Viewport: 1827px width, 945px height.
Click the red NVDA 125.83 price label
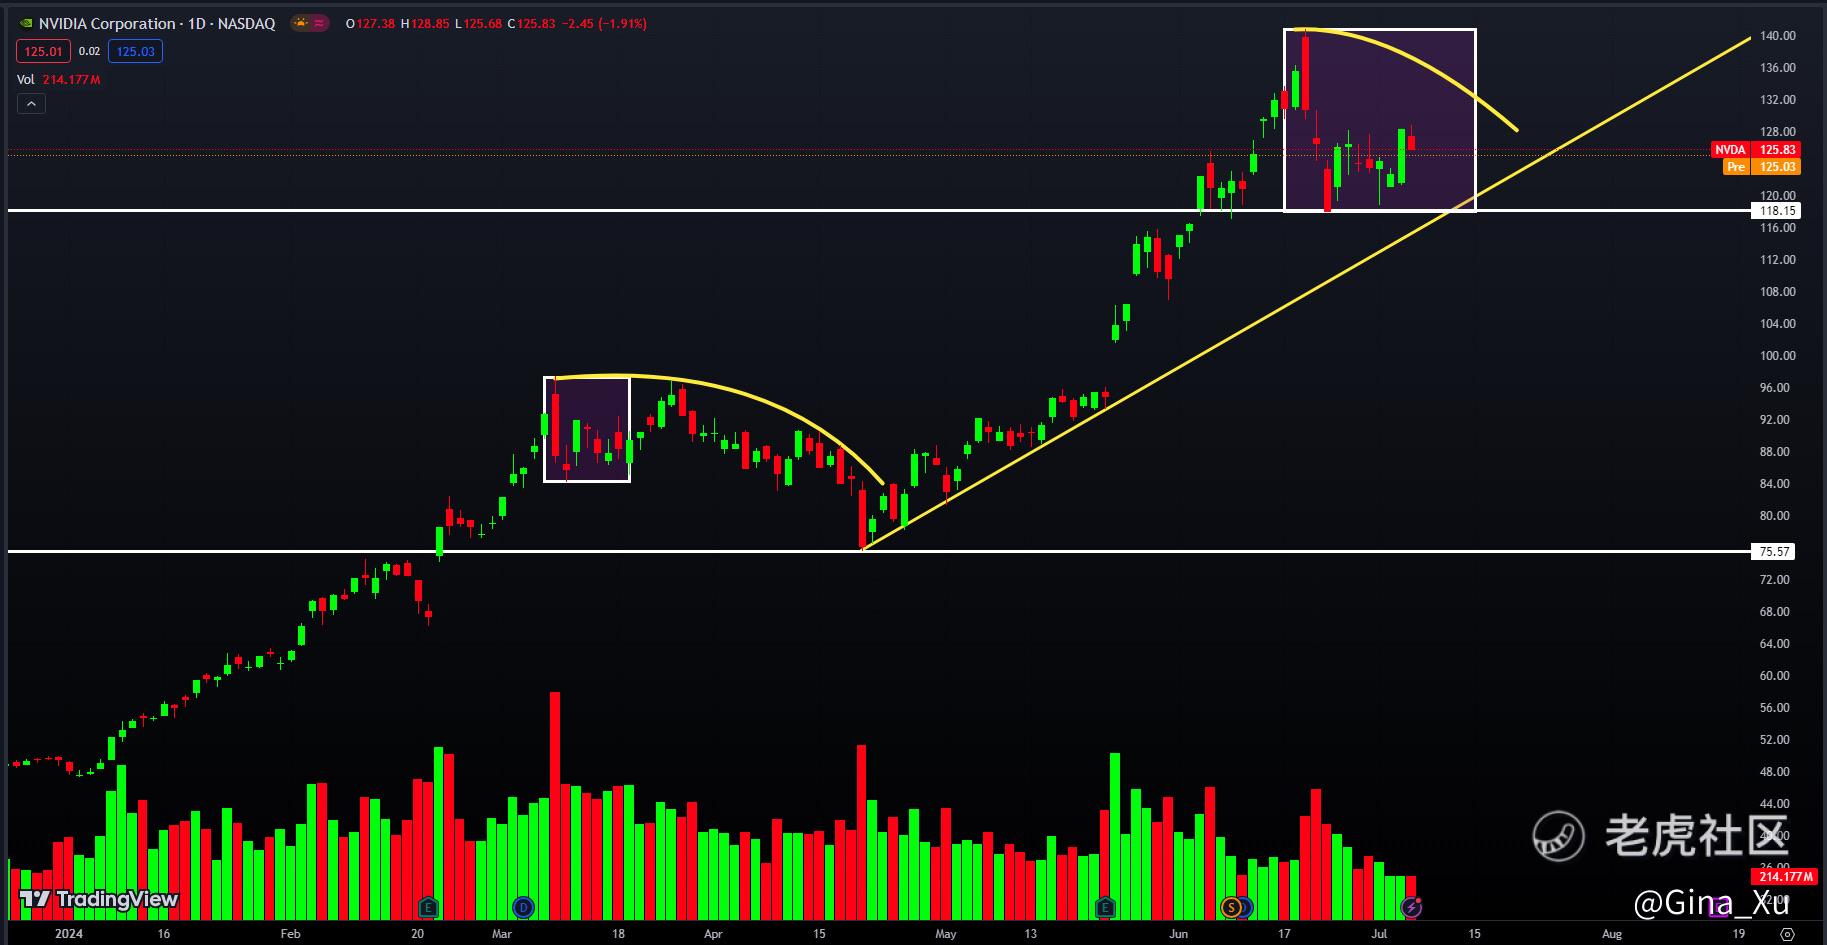click(x=1755, y=150)
